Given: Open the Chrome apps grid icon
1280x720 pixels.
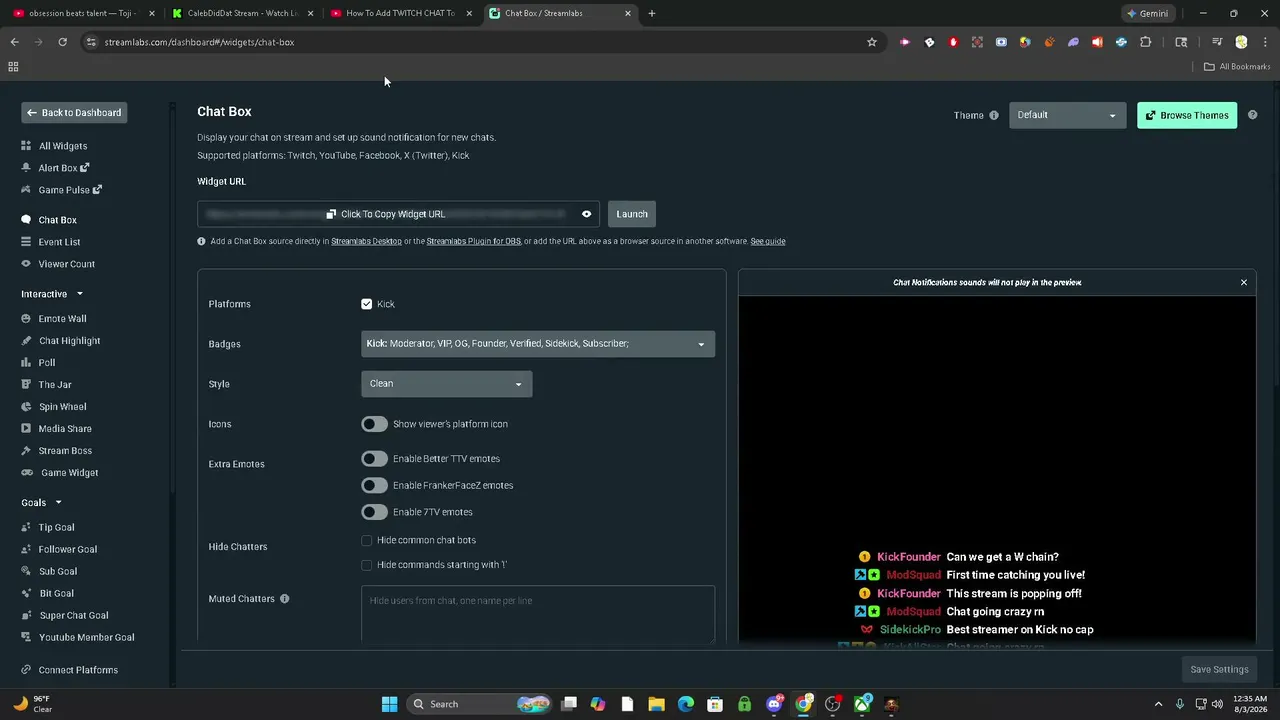Looking at the screenshot, I should [13, 67].
